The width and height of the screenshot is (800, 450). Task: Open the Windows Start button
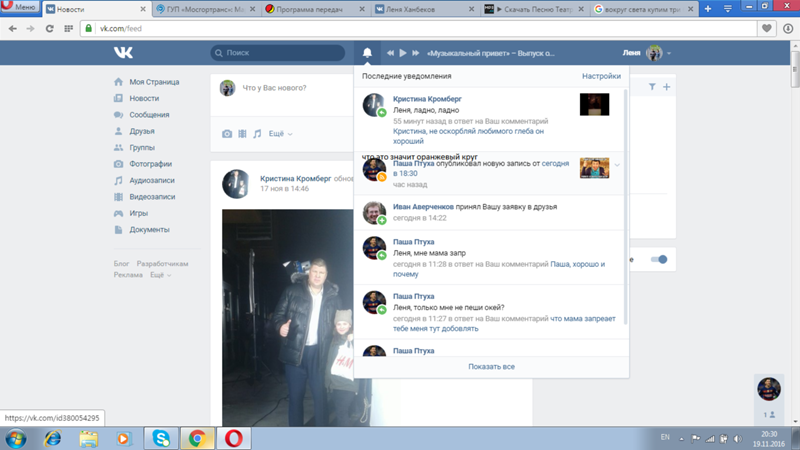point(16,438)
